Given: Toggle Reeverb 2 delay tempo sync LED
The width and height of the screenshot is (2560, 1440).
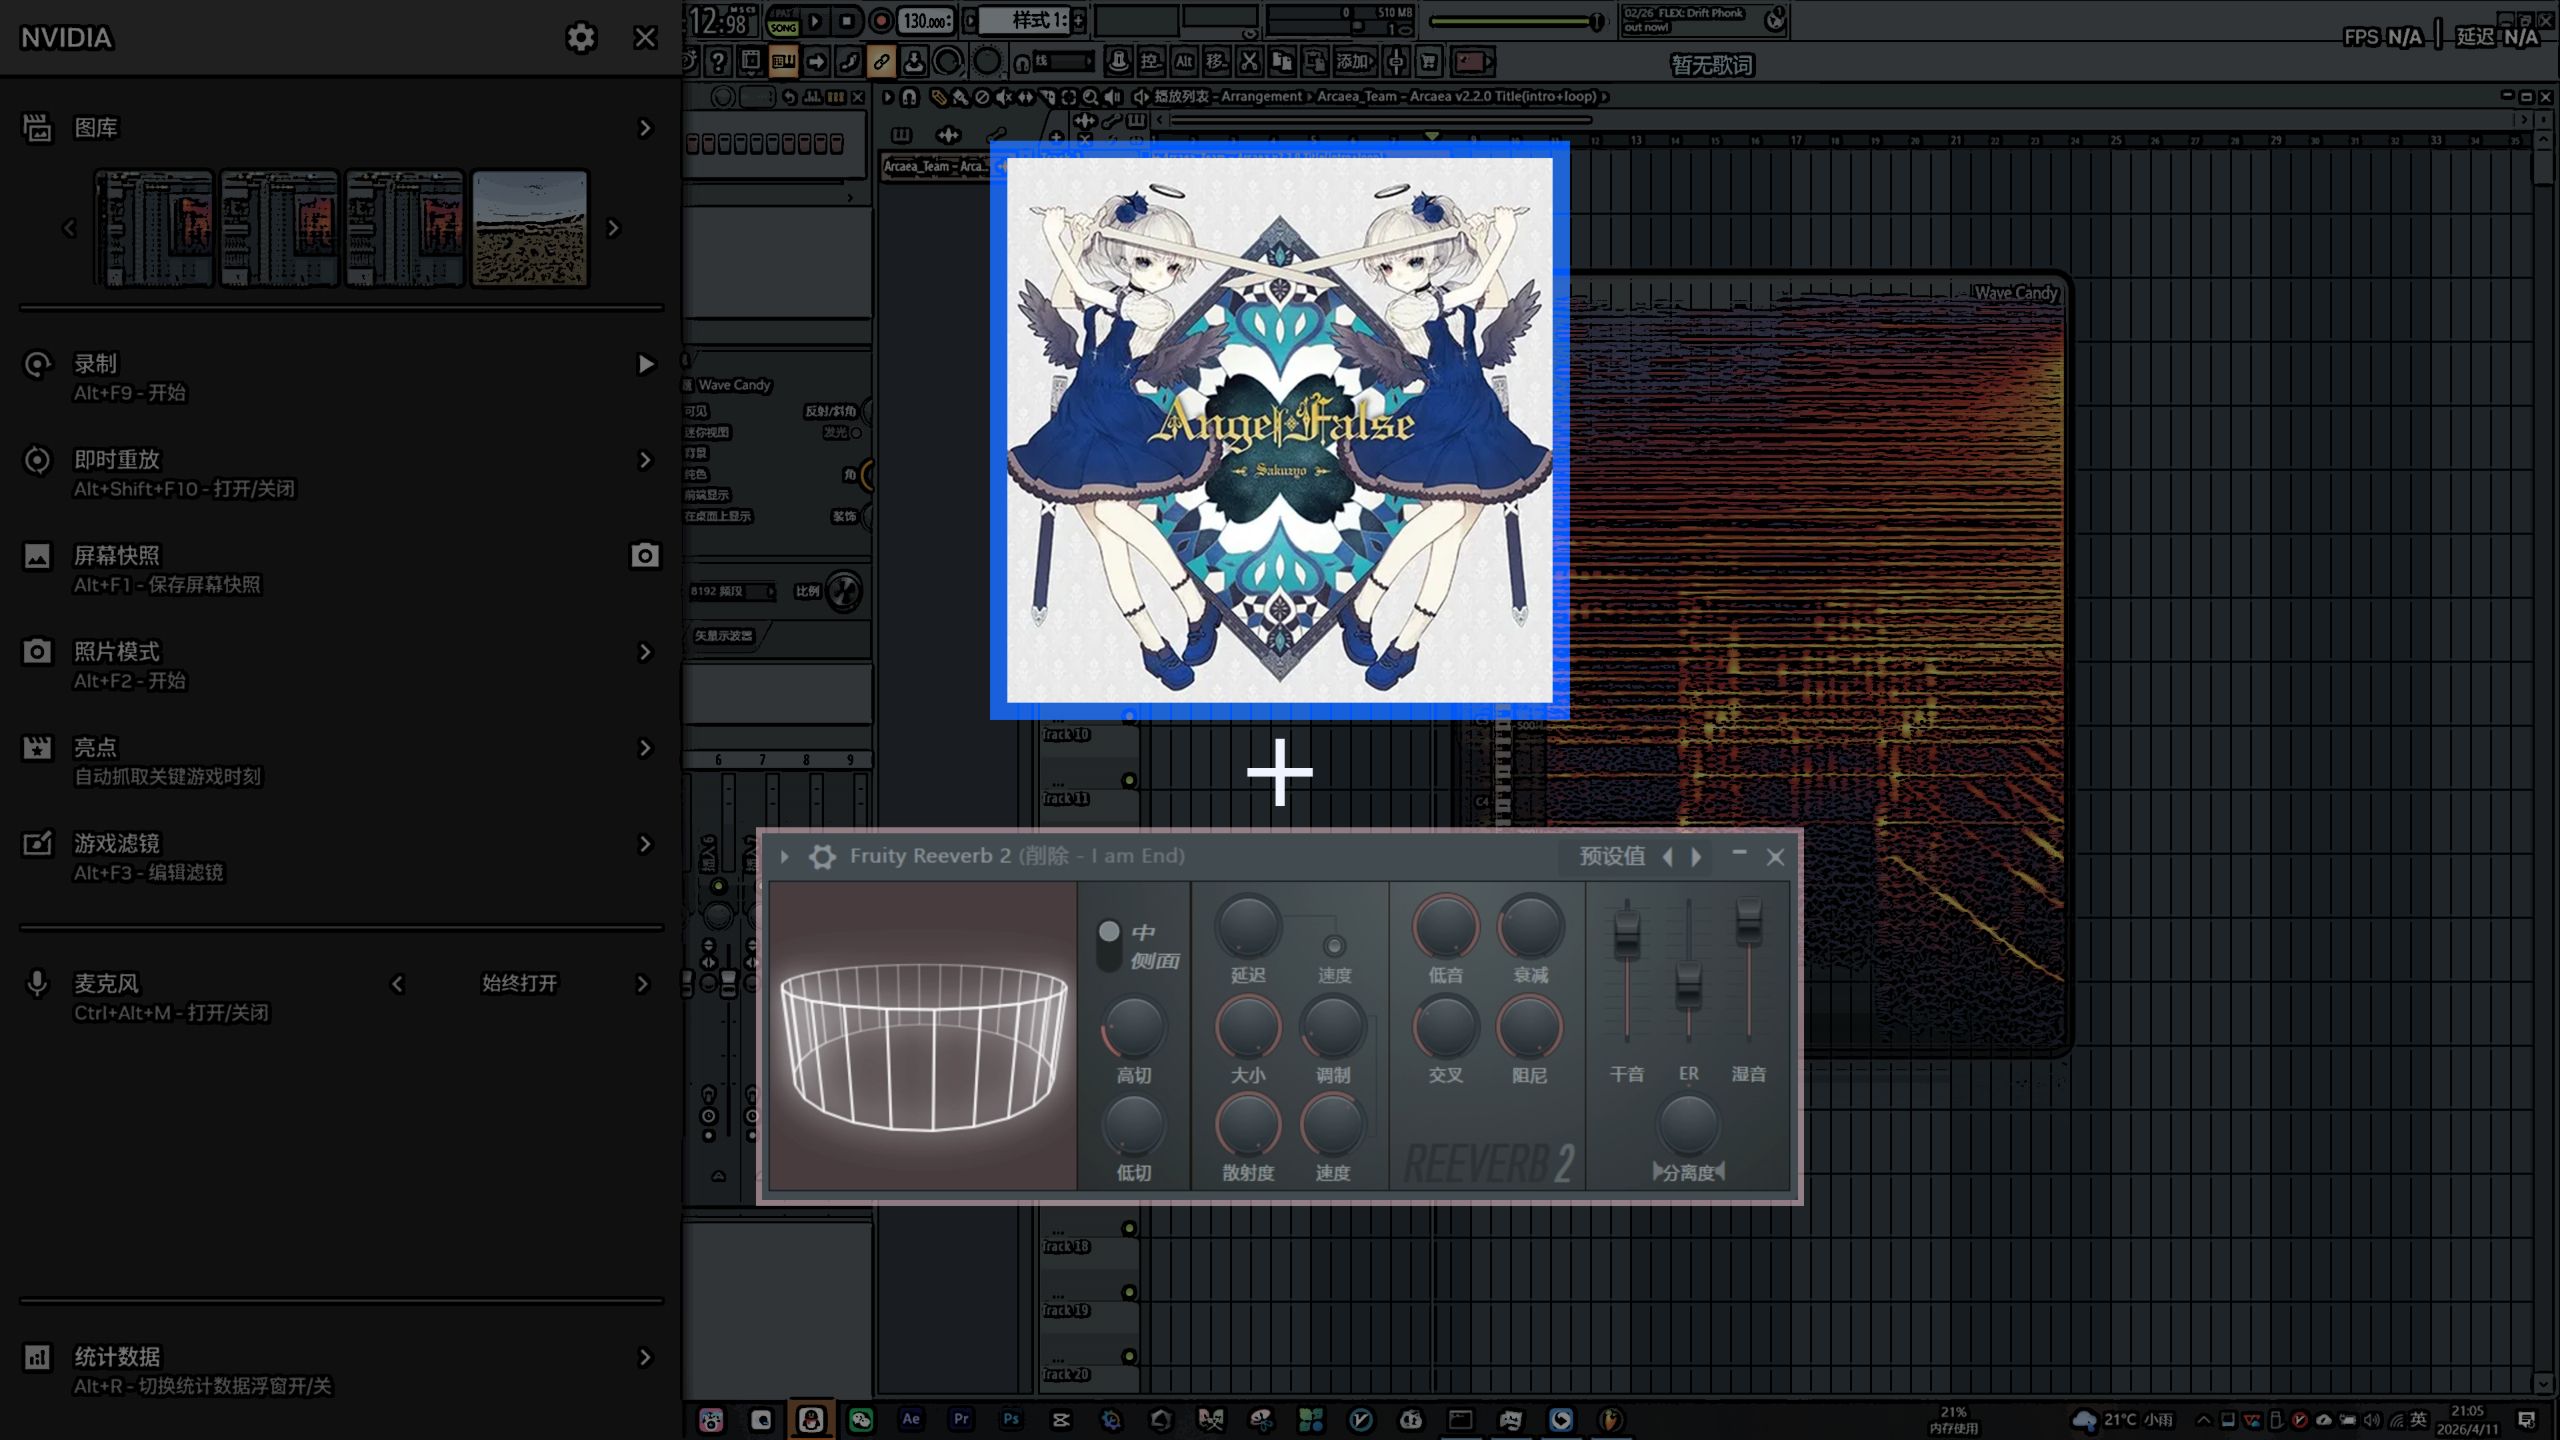Looking at the screenshot, I should (1333, 945).
